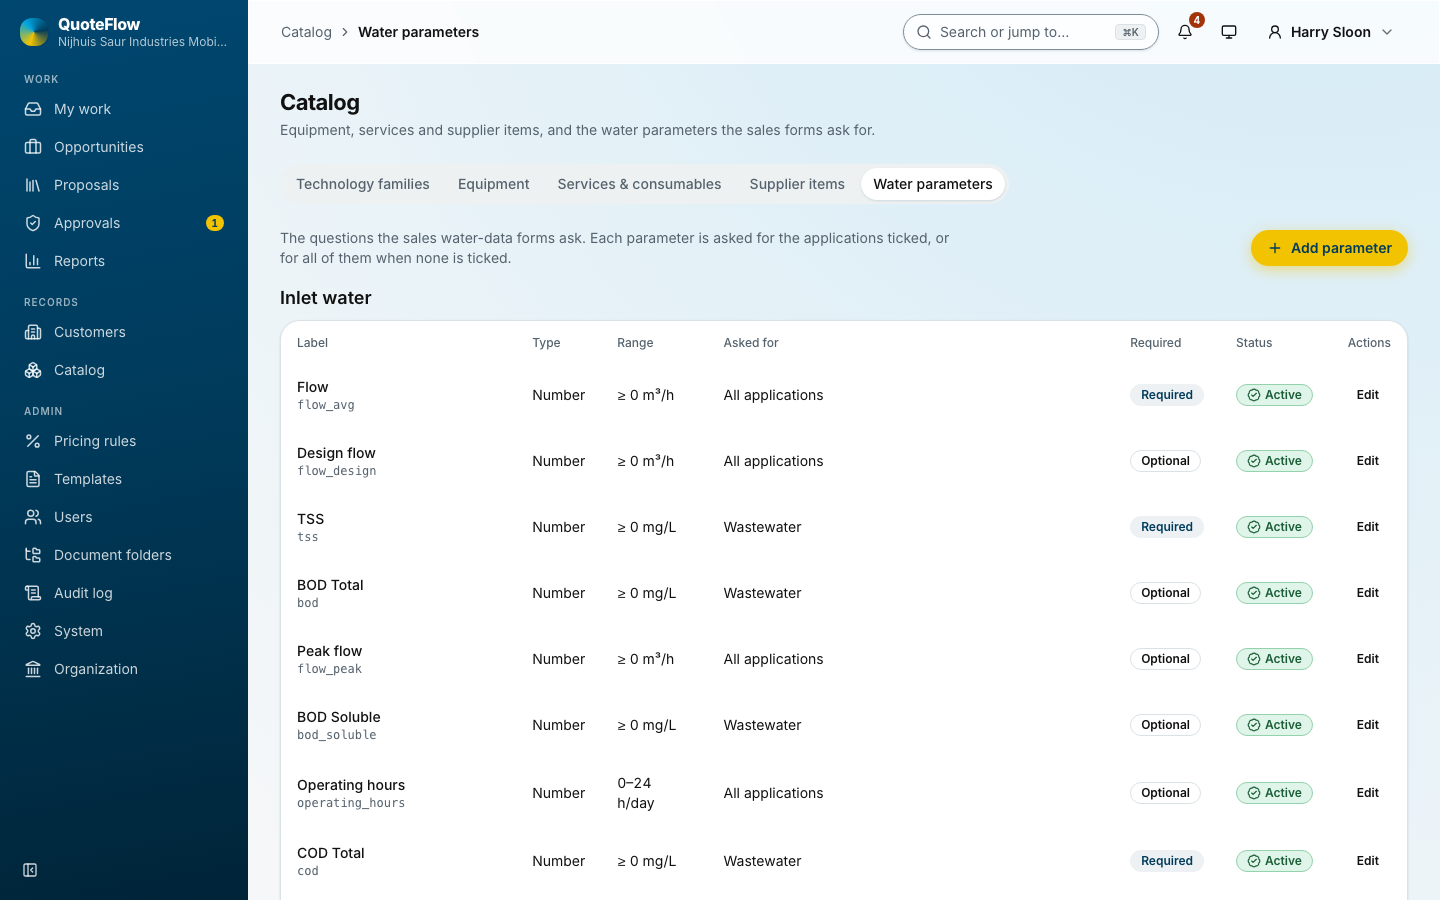Switch to Equipment tab
Screen dimensions: 1440x900
pos(494,184)
